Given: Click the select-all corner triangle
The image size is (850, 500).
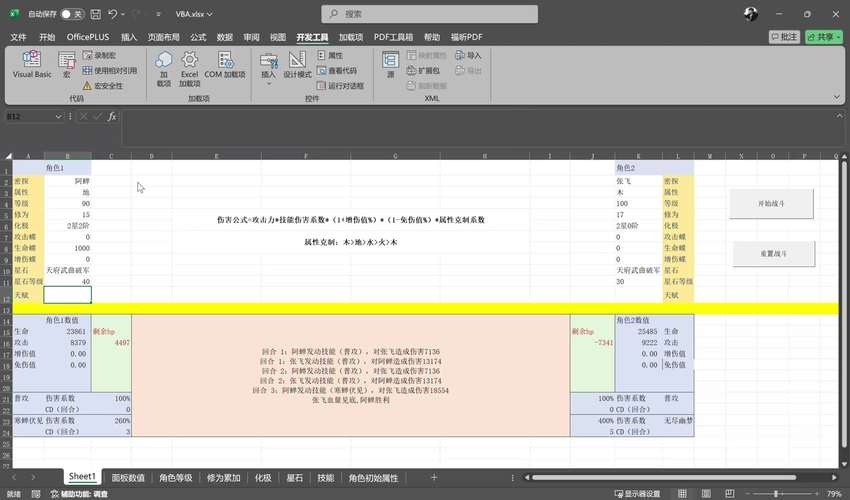Looking at the screenshot, I should (x=8, y=156).
